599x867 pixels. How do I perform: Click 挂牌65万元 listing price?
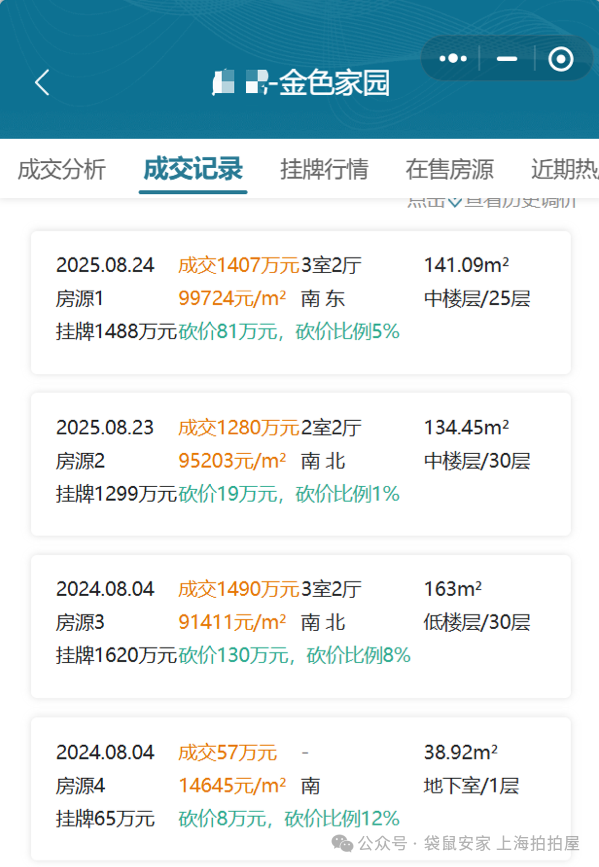point(105,819)
